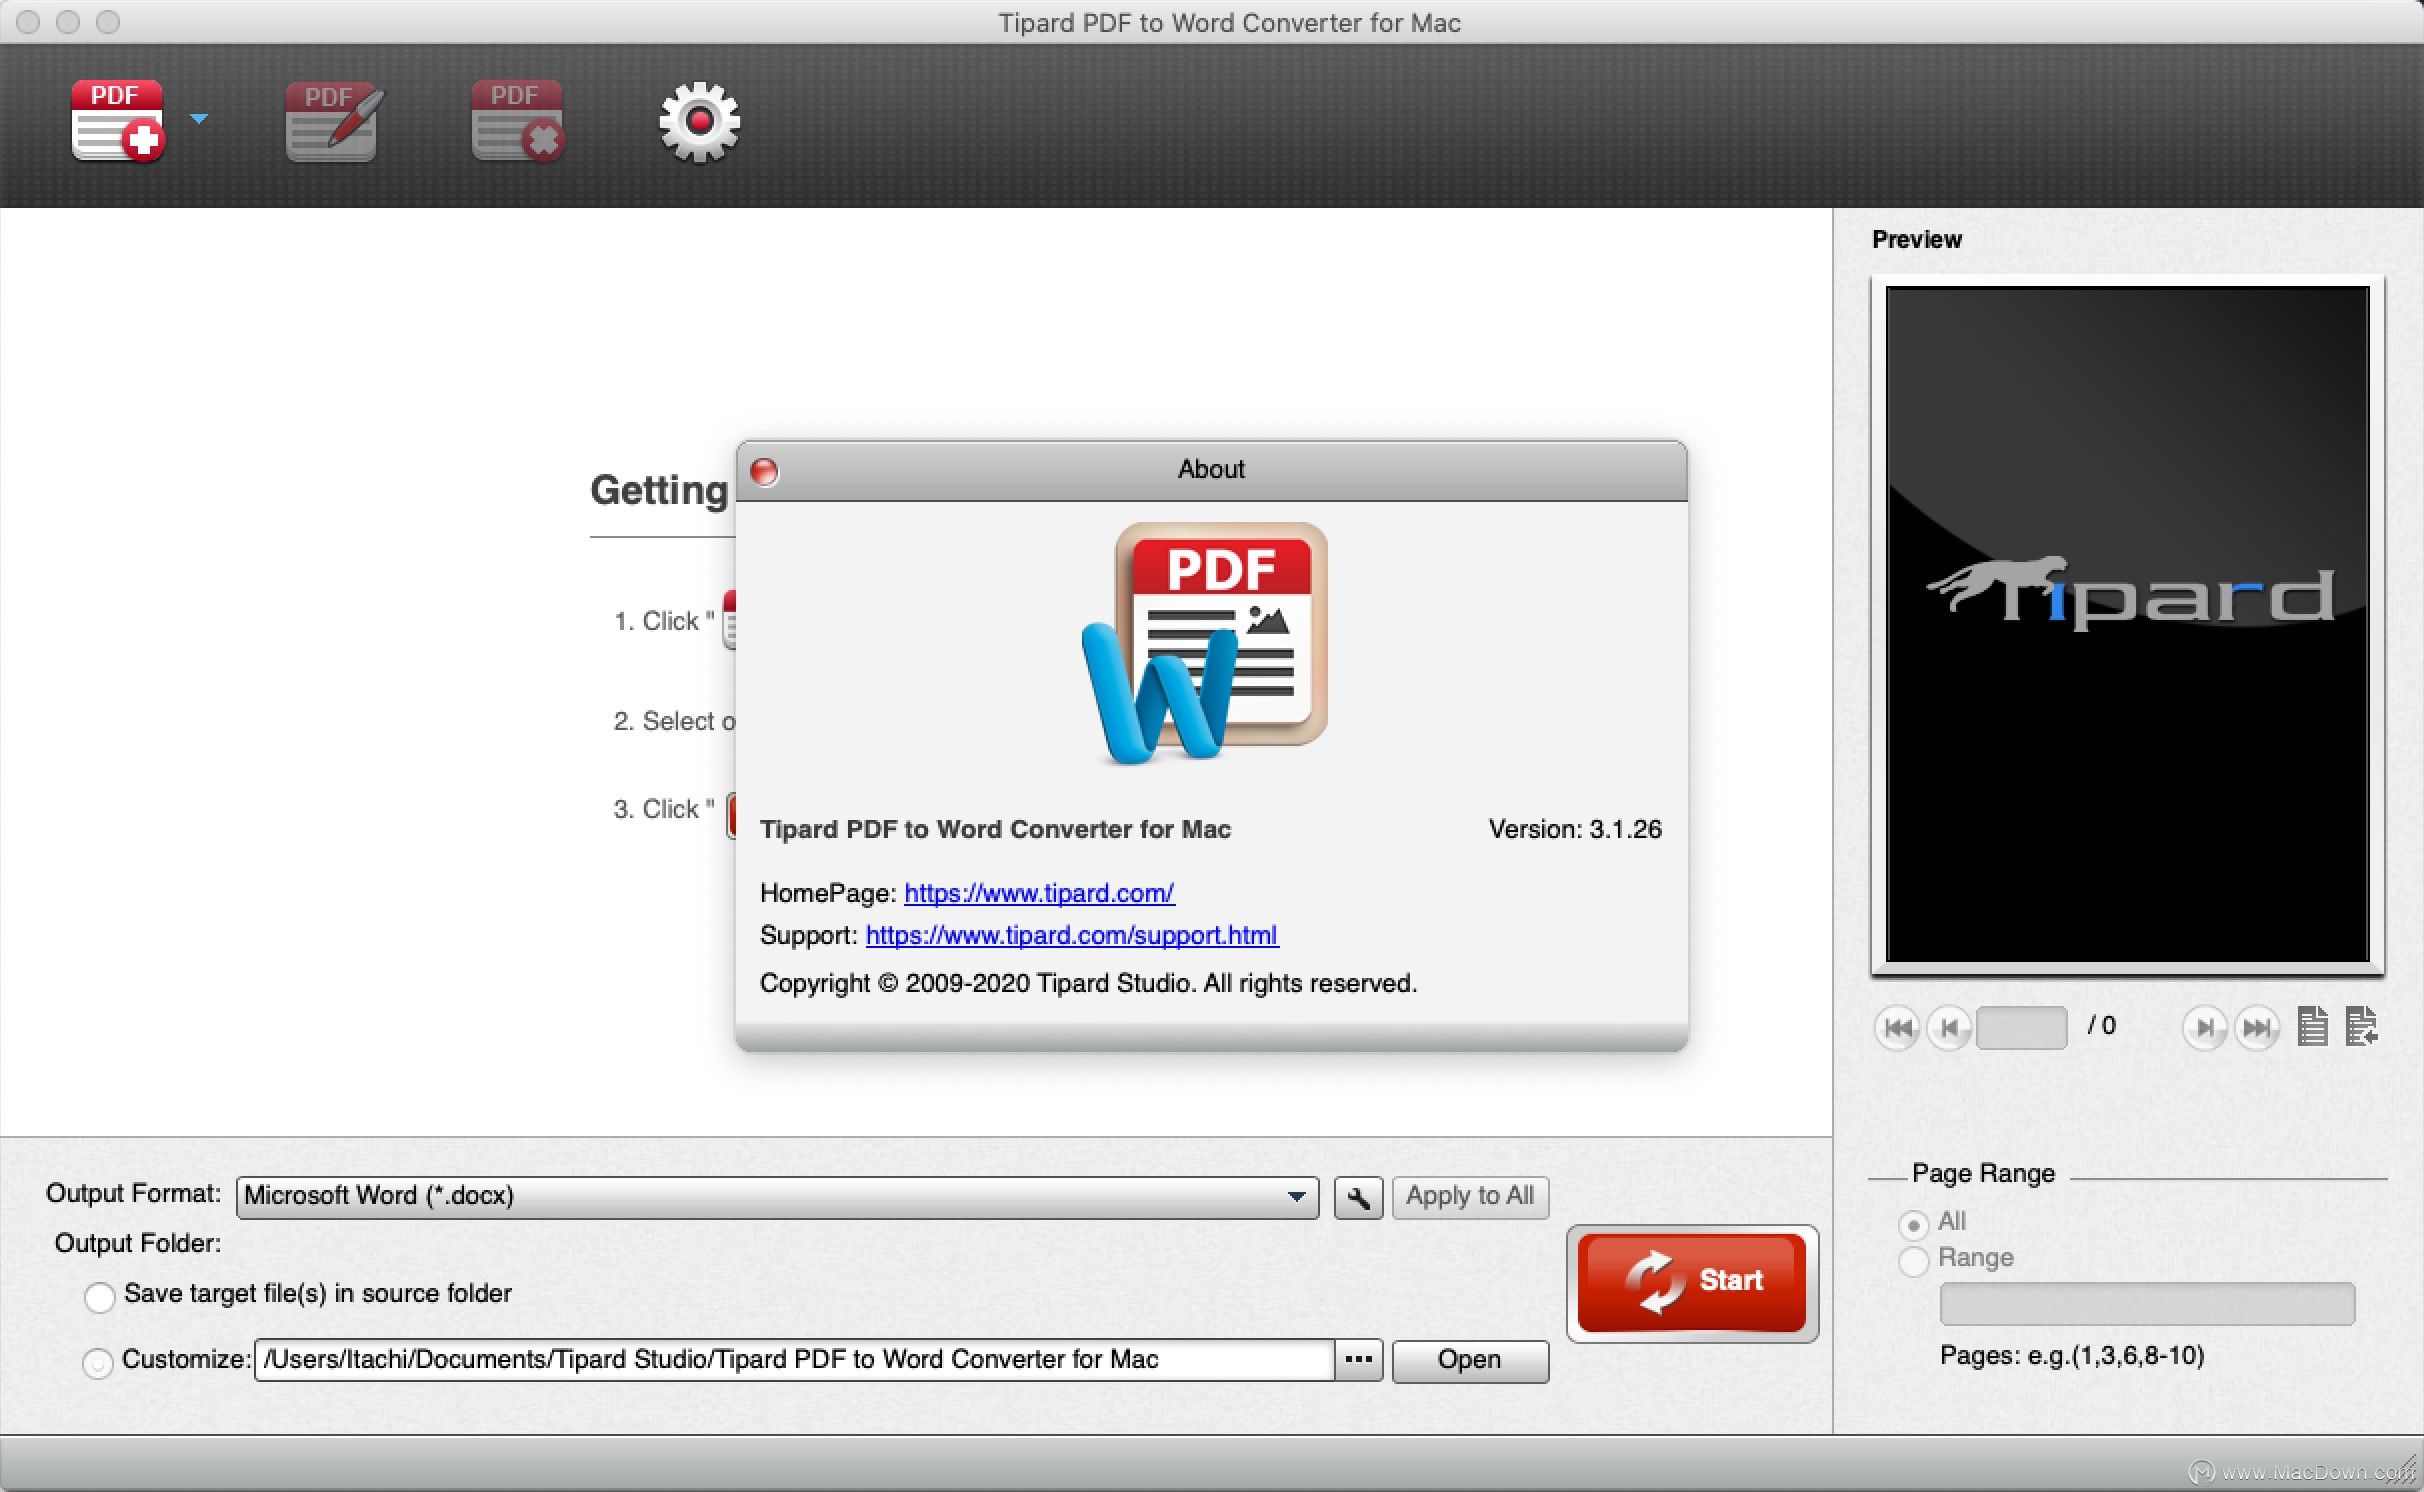Open the Tipard support.html link

[1072, 935]
